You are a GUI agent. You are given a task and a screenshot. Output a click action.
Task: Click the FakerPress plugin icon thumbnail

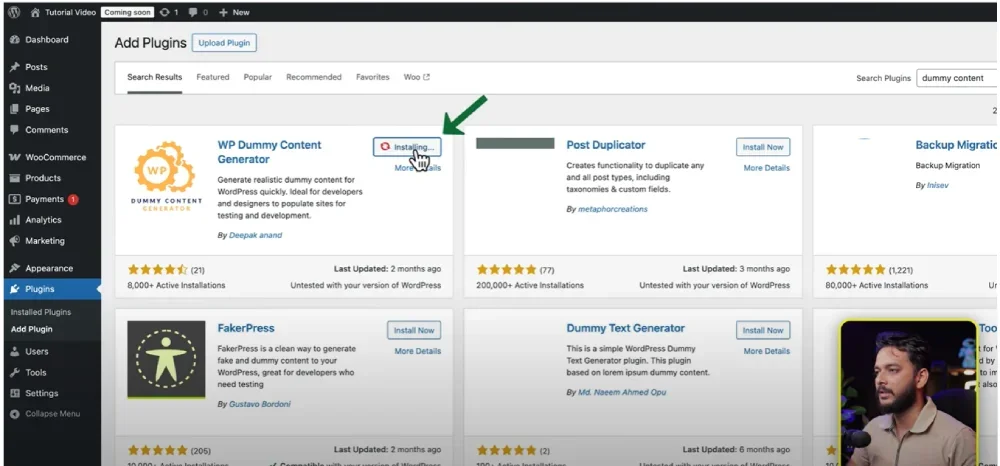click(166, 360)
